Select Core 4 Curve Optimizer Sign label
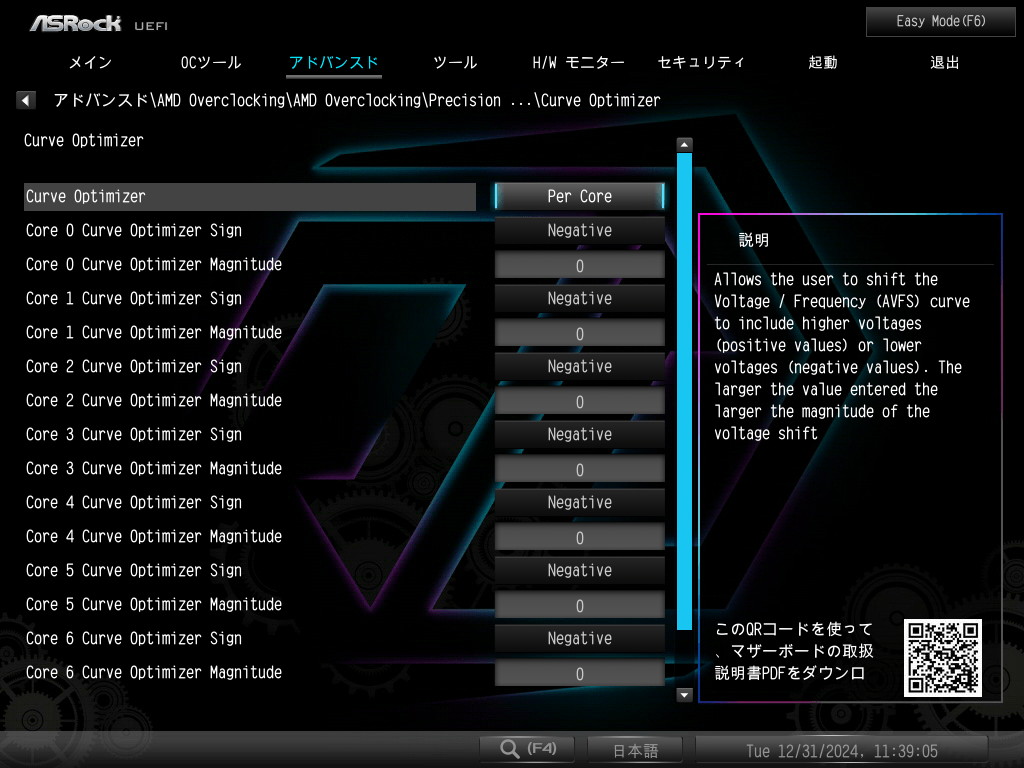Viewport: 1024px width, 768px height. pos(134,502)
